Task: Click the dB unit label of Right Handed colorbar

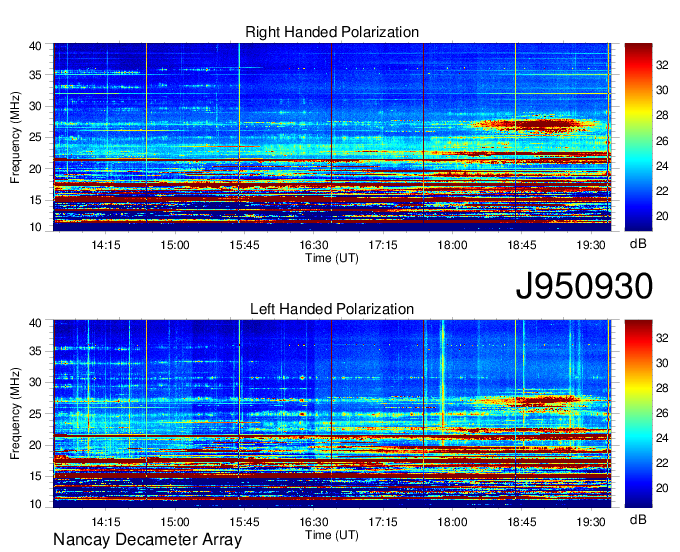Action: 638,244
